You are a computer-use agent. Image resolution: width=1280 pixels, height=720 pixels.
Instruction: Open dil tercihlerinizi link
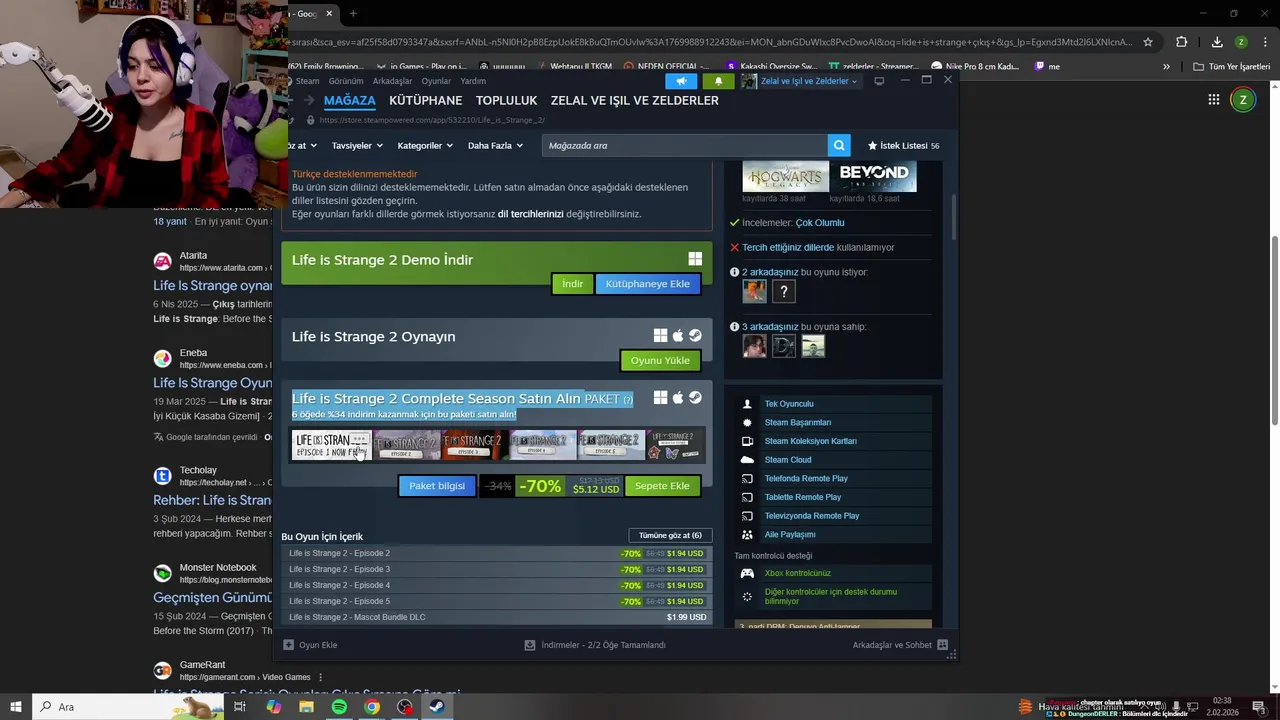point(530,214)
